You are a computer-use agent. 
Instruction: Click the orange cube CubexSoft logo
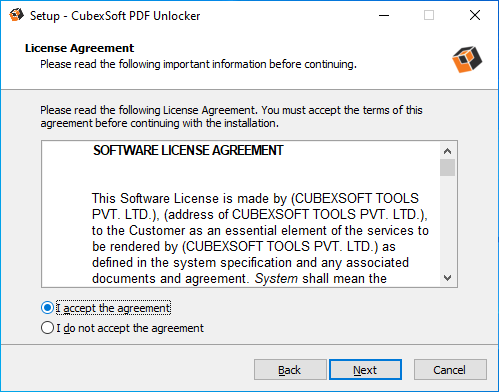pos(467,59)
